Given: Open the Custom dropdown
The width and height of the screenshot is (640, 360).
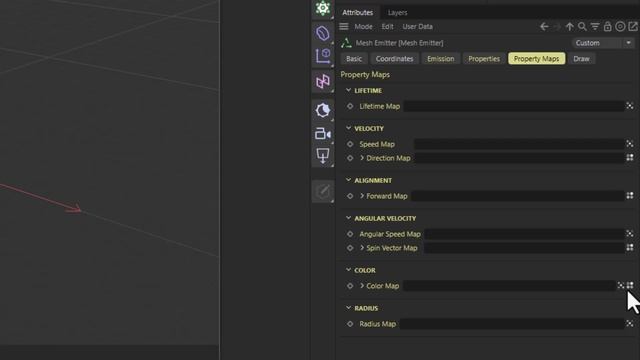Looking at the screenshot, I should click(603, 43).
